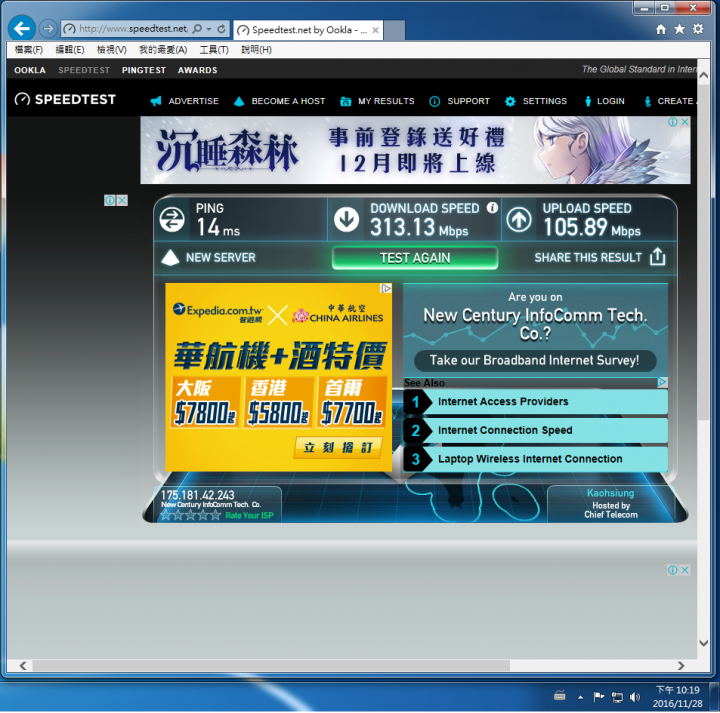
Task: Click the SETTINGS gear icon in Speedtest nav
Action: pyautogui.click(x=510, y=101)
